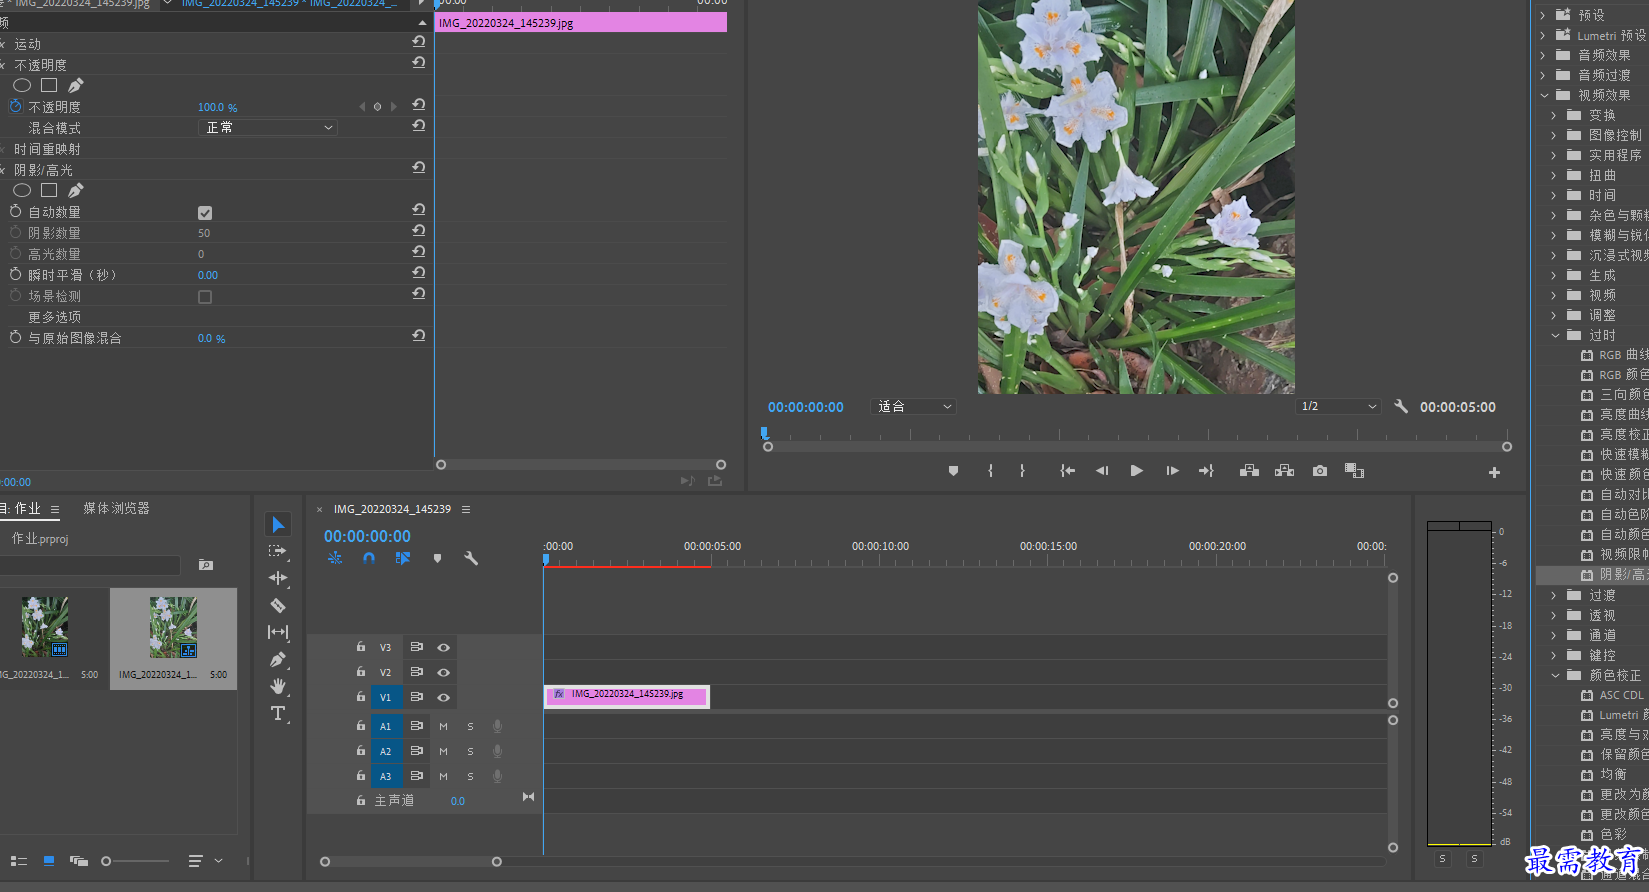Image resolution: width=1649 pixels, height=892 pixels.
Task: Open the comparison view button
Action: coord(1355,471)
